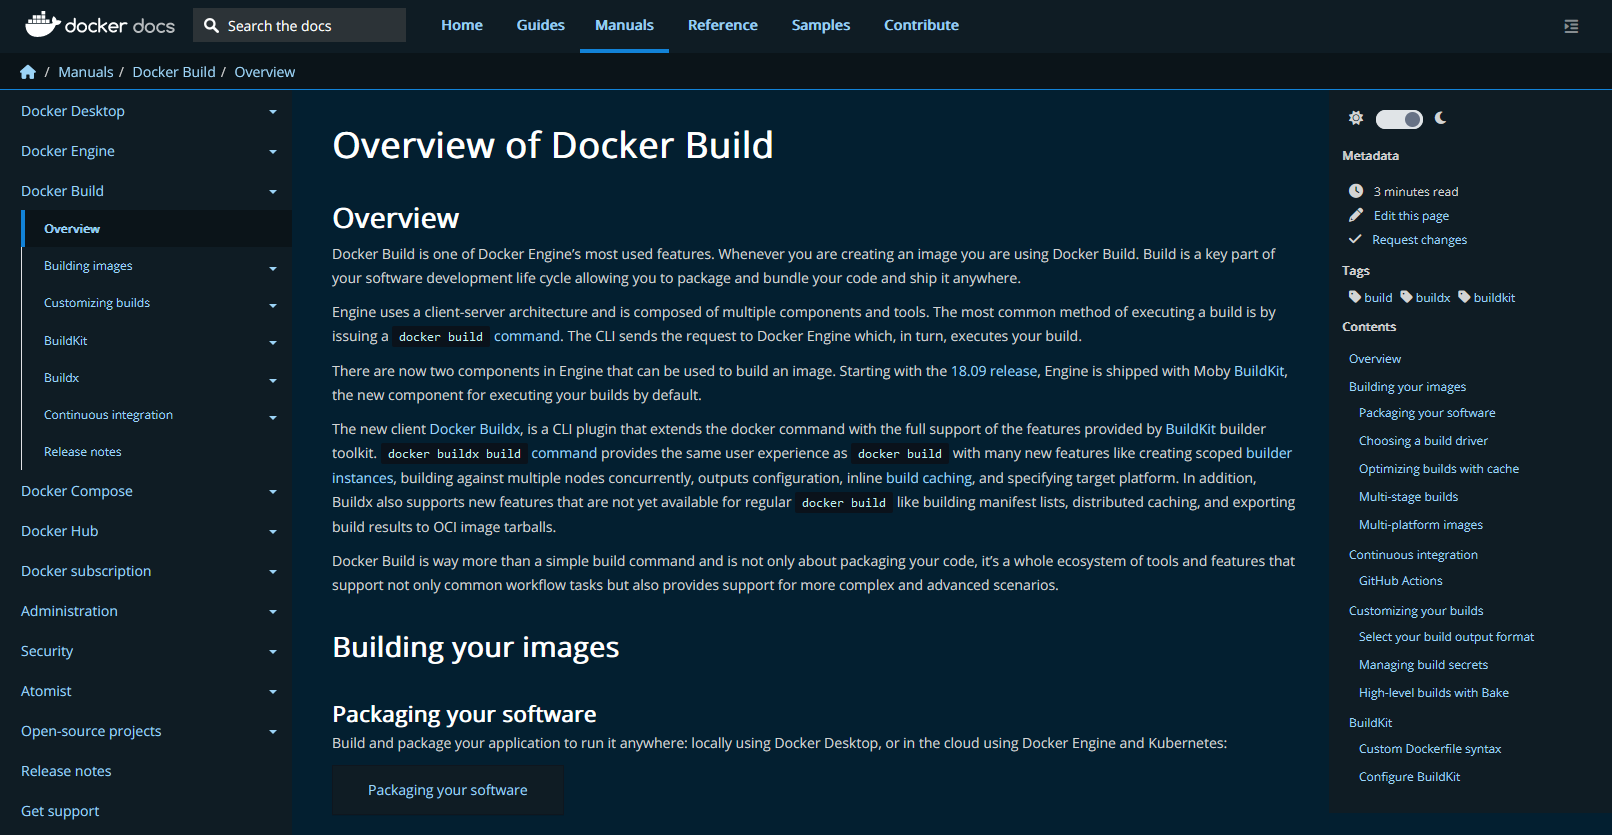Jump to Custom Dockerfile syntax

pyautogui.click(x=1430, y=748)
